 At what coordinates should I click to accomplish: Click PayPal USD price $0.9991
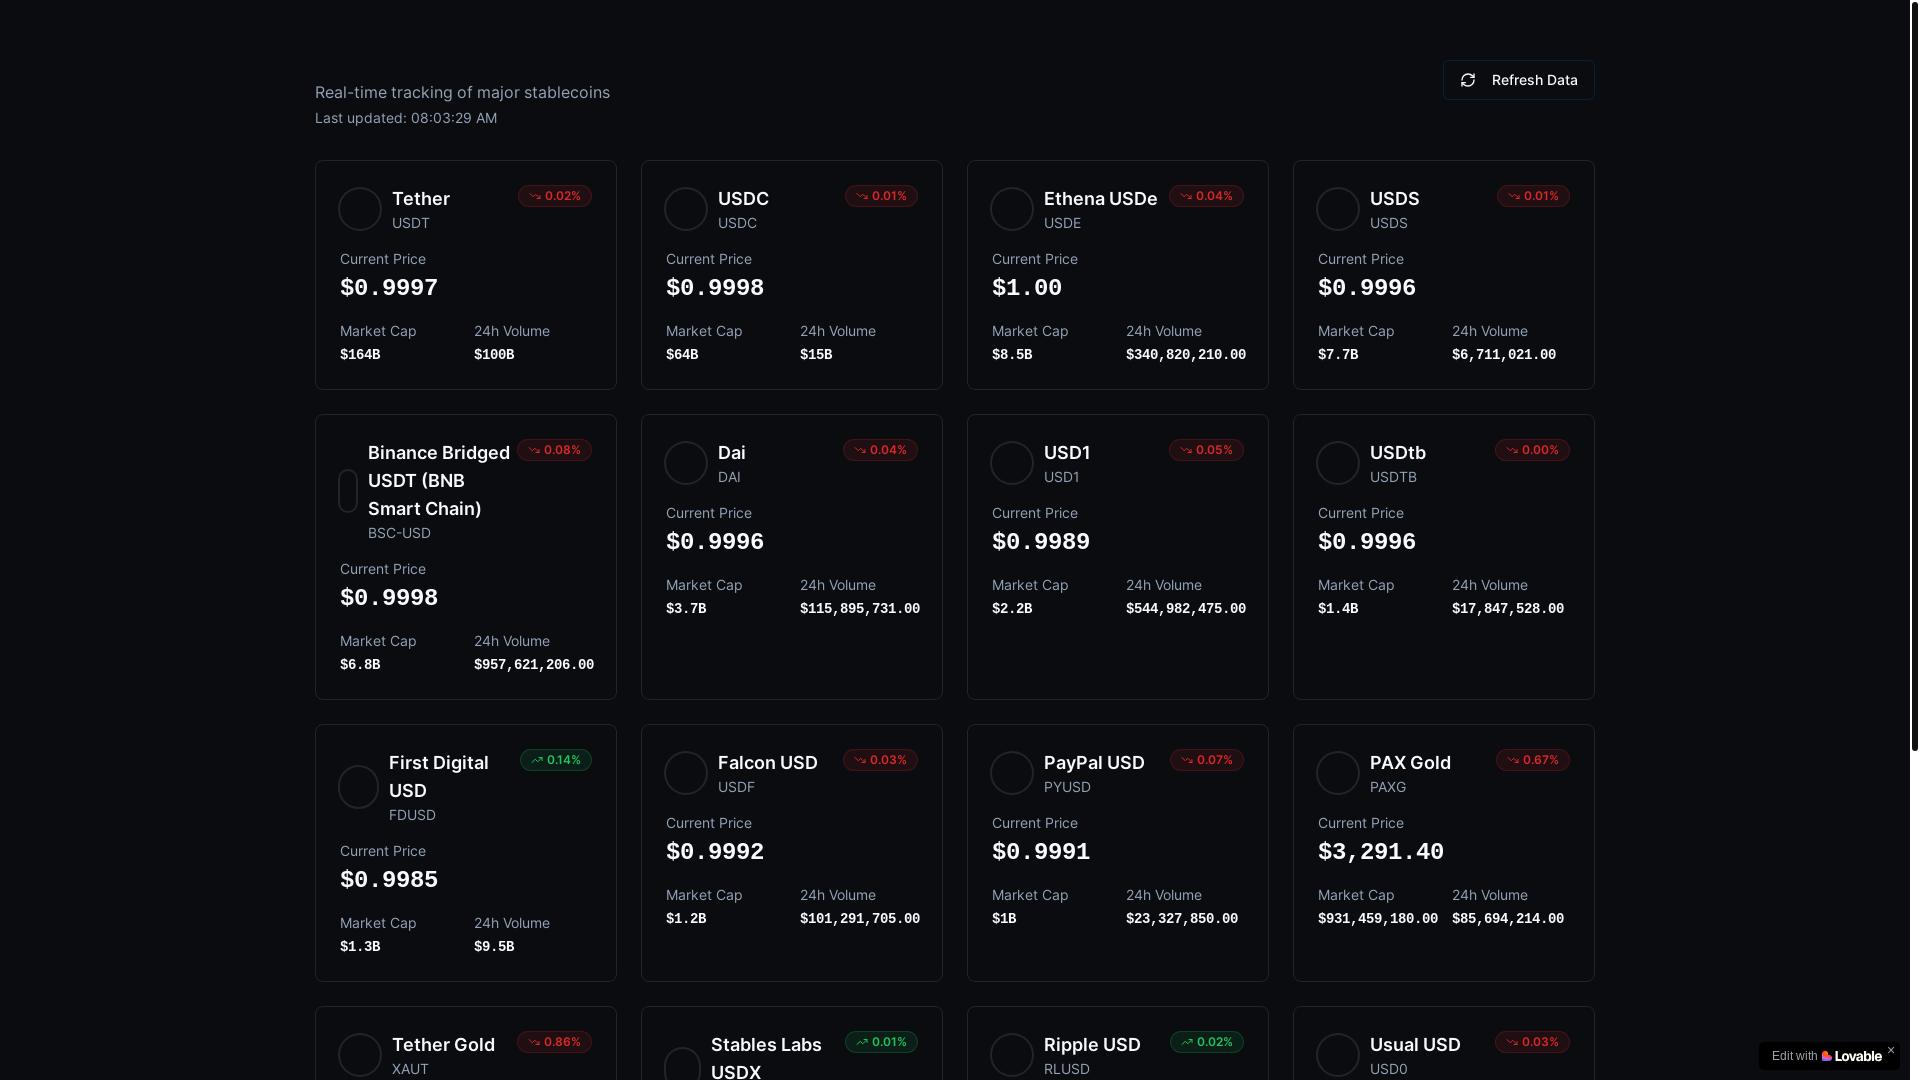click(1041, 852)
